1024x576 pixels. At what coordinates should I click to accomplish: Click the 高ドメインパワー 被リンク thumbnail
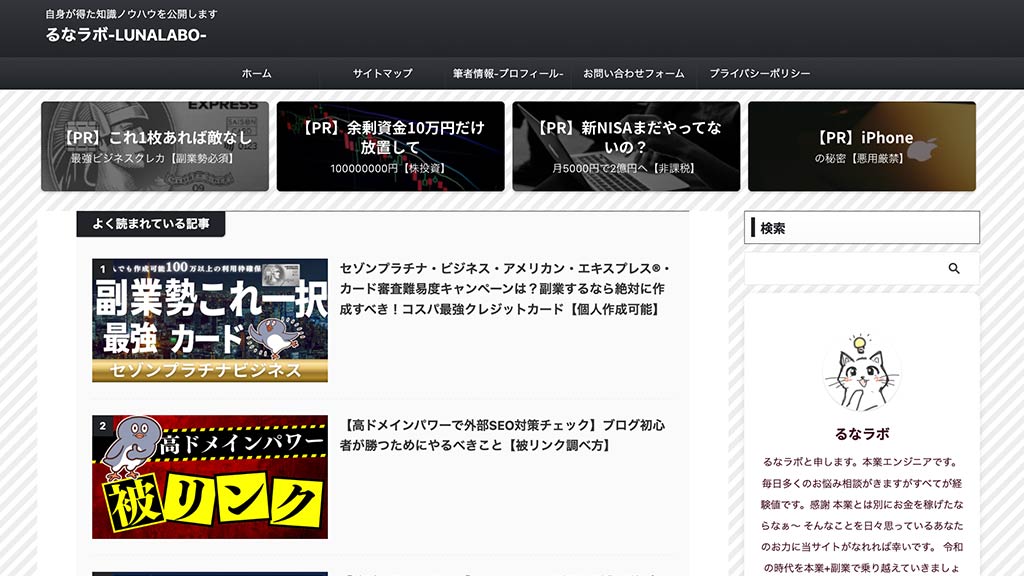(210, 477)
